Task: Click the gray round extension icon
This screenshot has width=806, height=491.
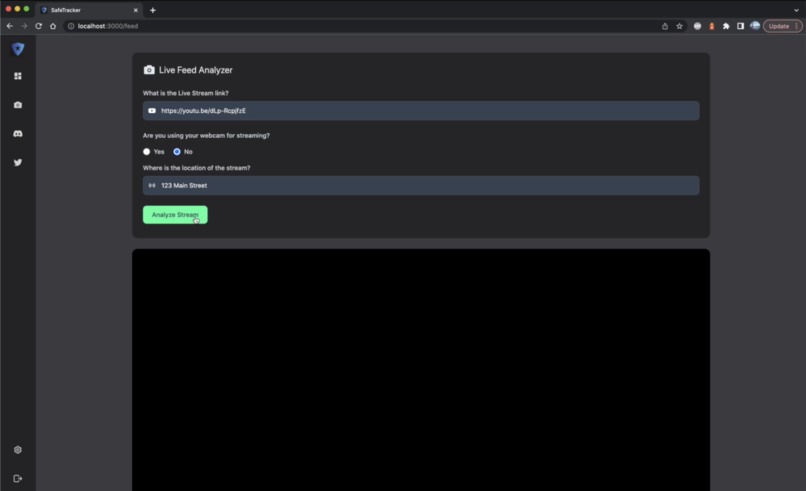Action: click(x=698, y=26)
